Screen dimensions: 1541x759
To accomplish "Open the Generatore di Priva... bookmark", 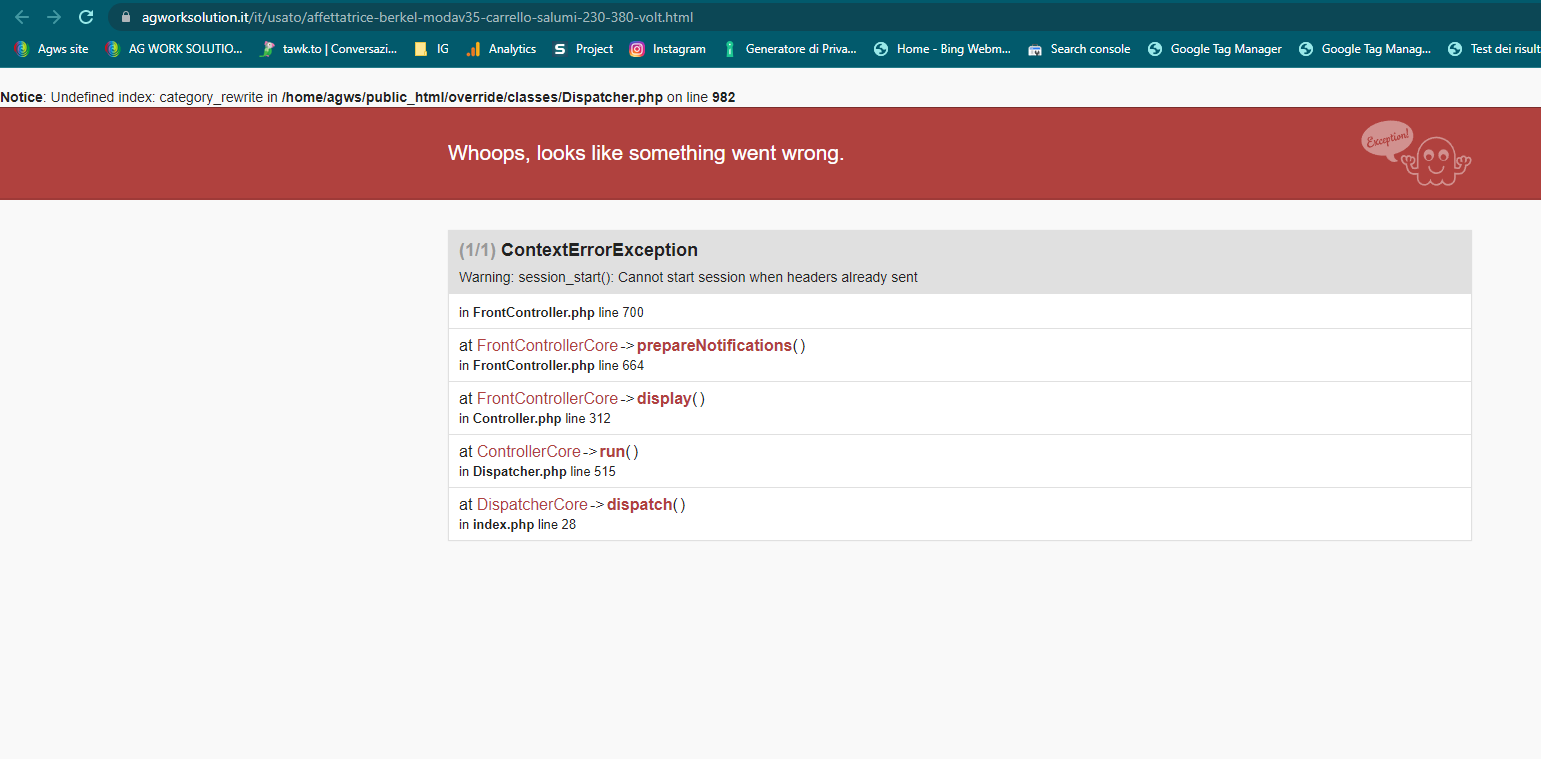I will 790,49.
